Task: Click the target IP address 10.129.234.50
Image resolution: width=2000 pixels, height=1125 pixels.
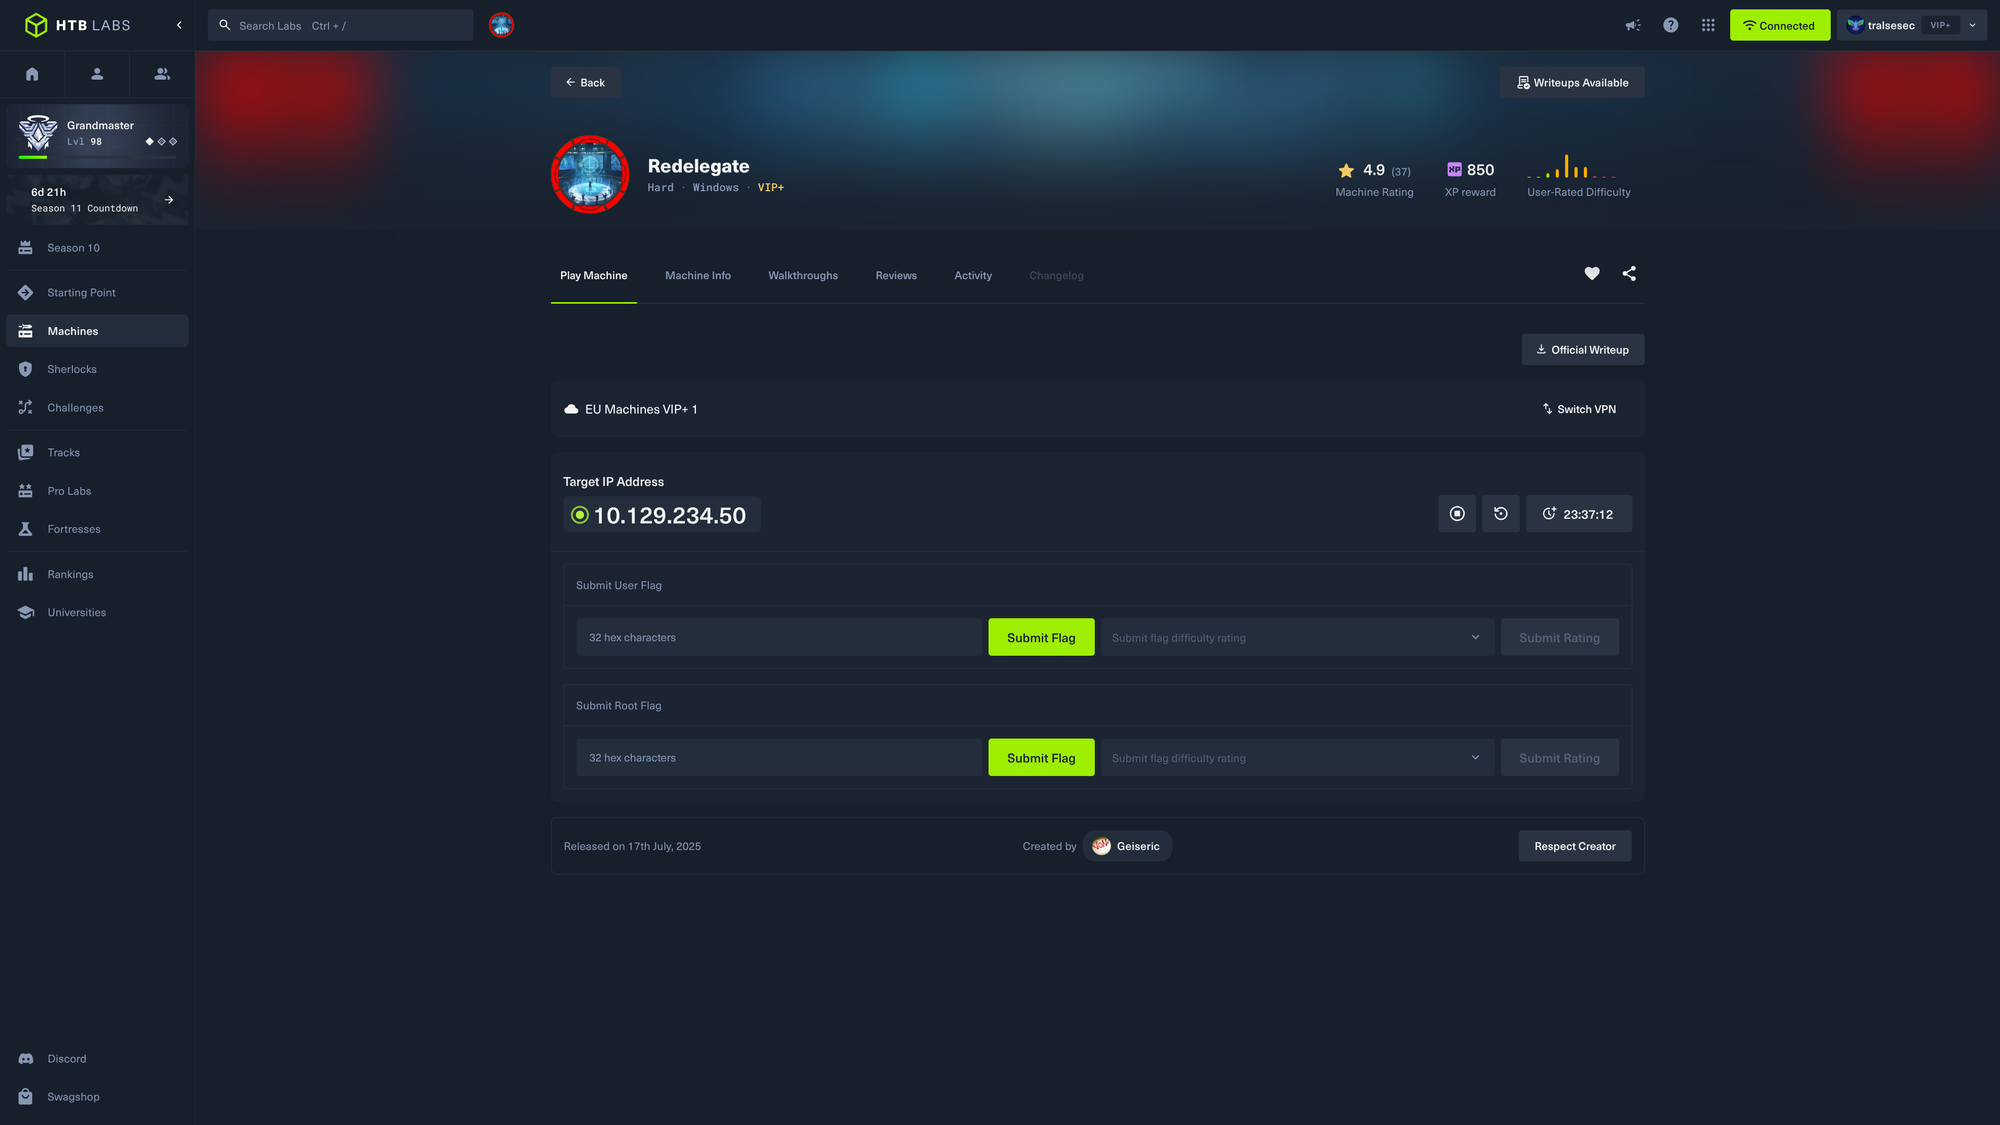Action: tap(670, 515)
